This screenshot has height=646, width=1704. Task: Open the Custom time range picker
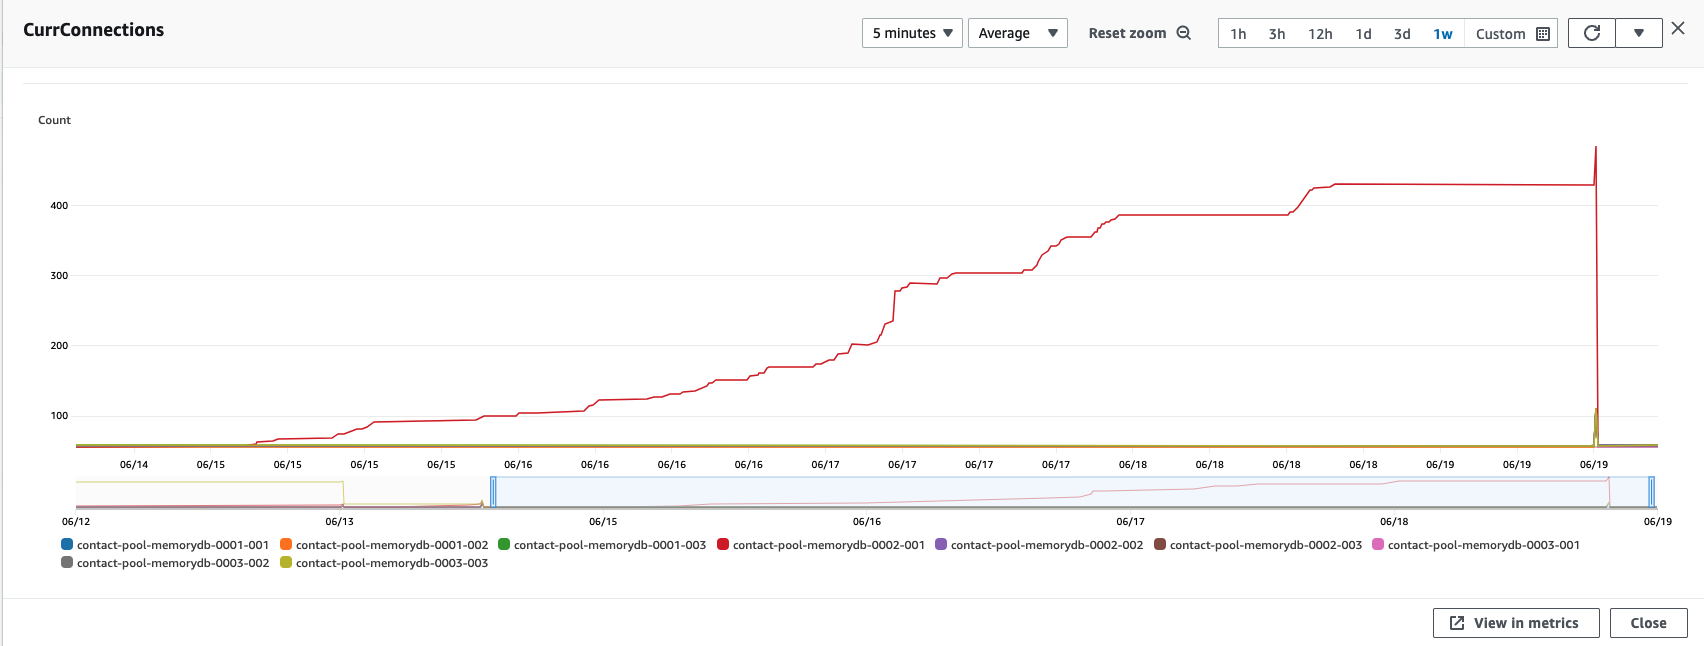point(1512,34)
